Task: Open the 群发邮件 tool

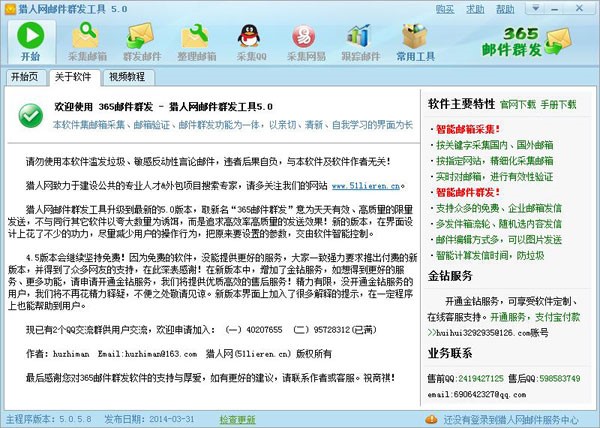Action: [142, 41]
